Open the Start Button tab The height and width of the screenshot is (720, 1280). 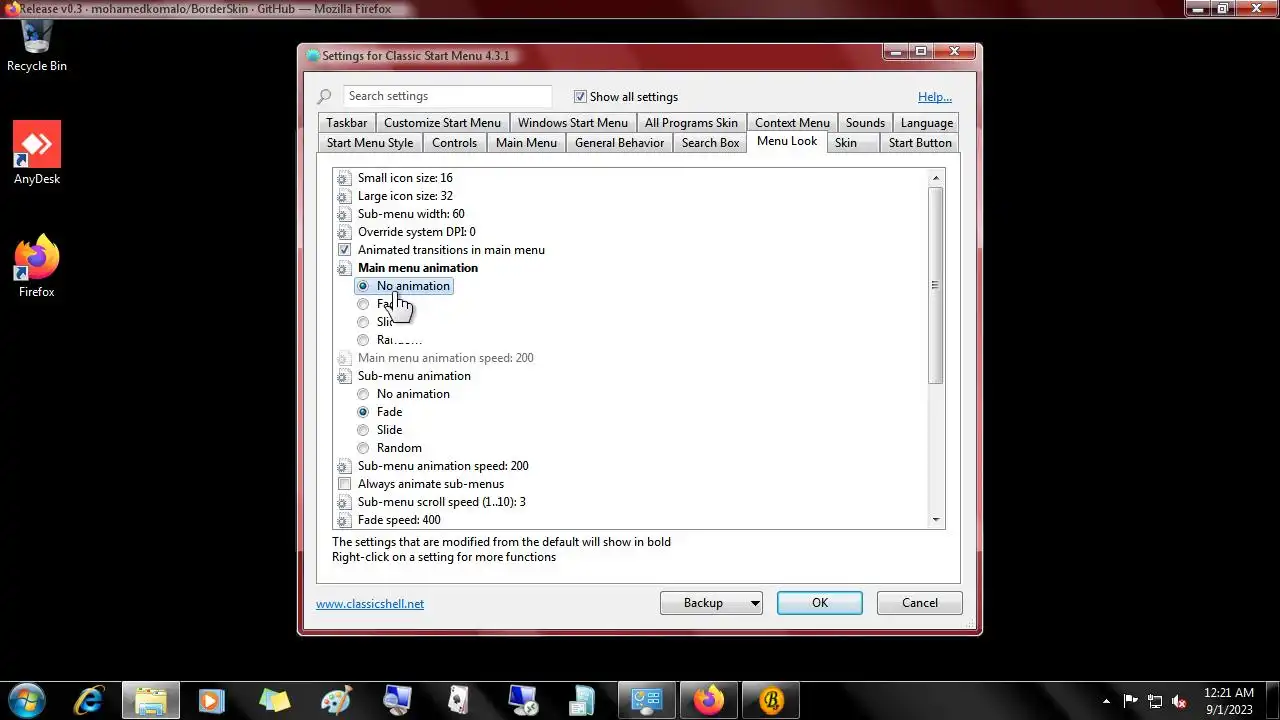(x=920, y=143)
